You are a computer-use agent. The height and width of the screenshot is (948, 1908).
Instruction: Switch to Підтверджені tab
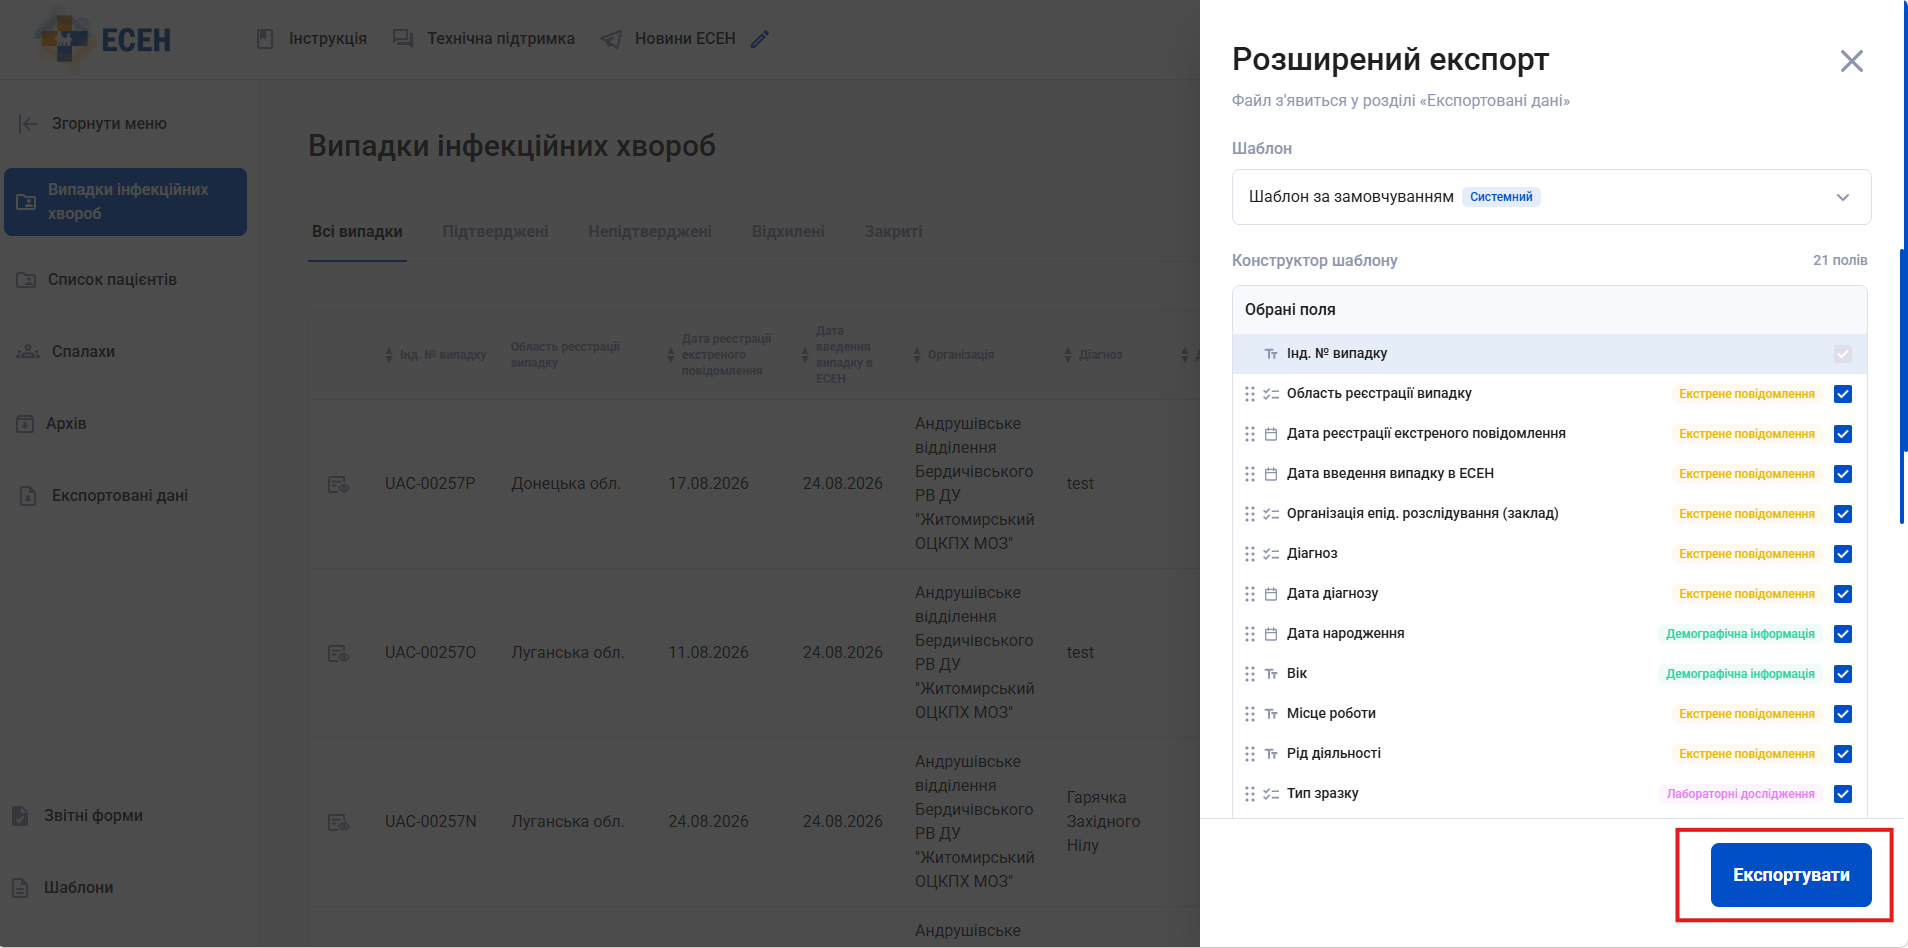click(495, 232)
